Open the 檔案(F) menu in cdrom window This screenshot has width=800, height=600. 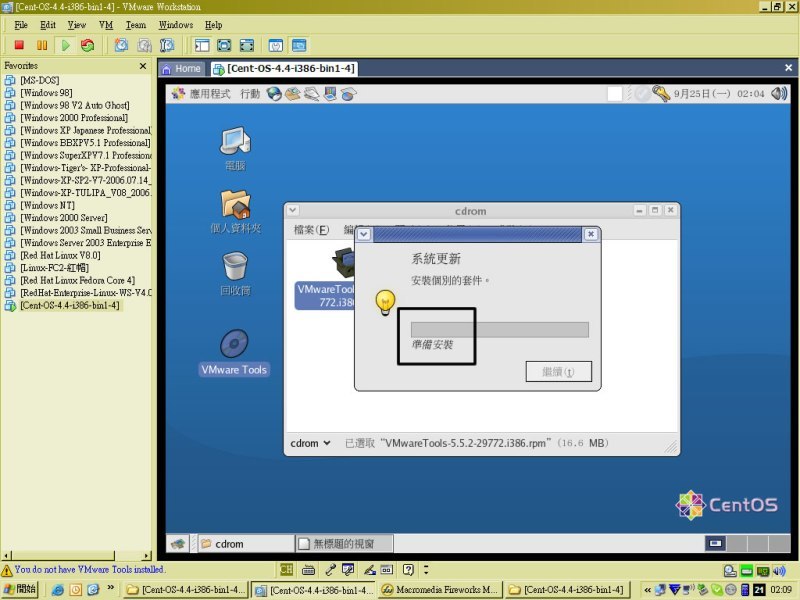pyautogui.click(x=311, y=230)
